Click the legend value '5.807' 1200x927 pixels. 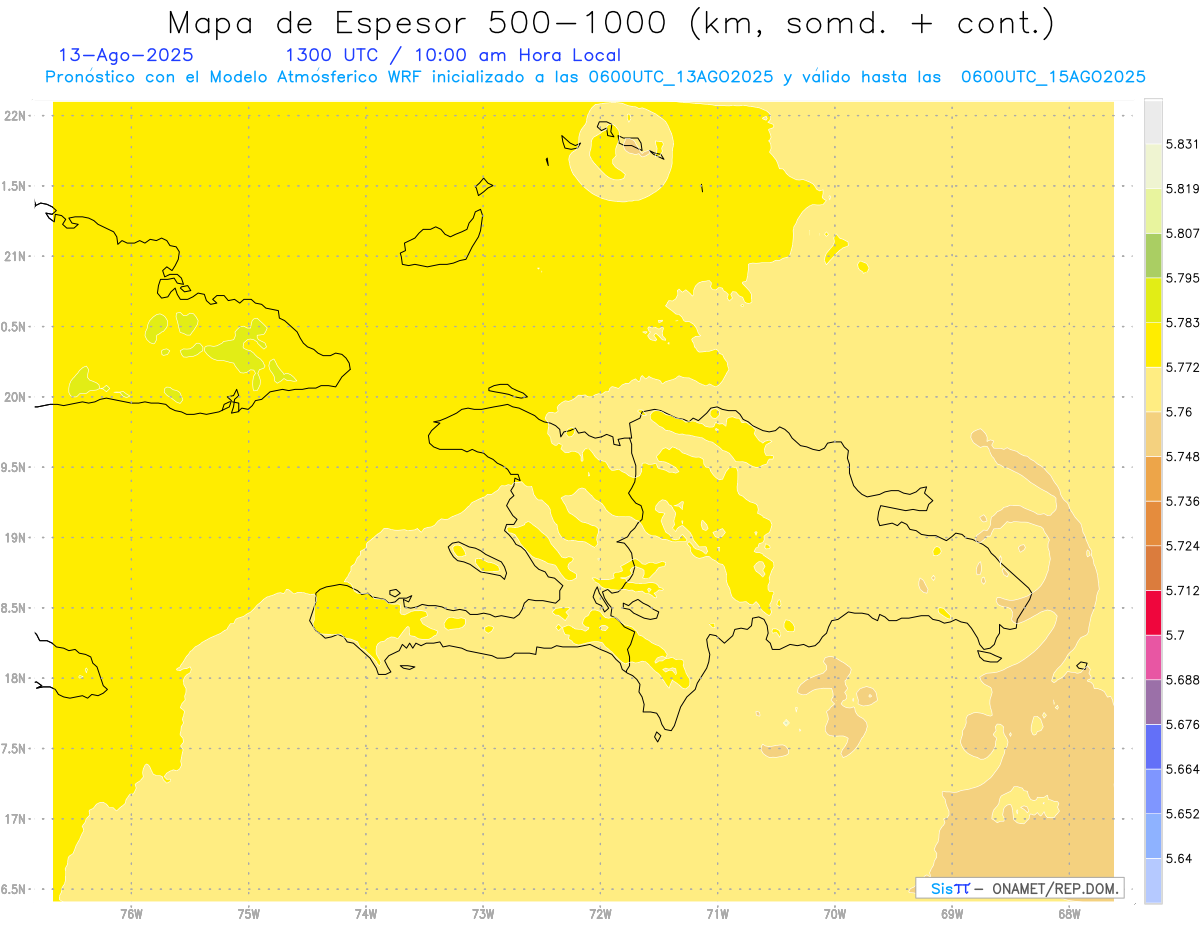tap(1182, 233)
